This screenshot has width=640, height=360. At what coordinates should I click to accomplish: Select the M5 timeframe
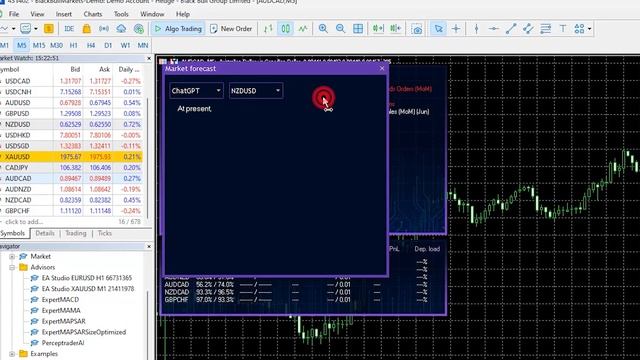click(22, 45)
